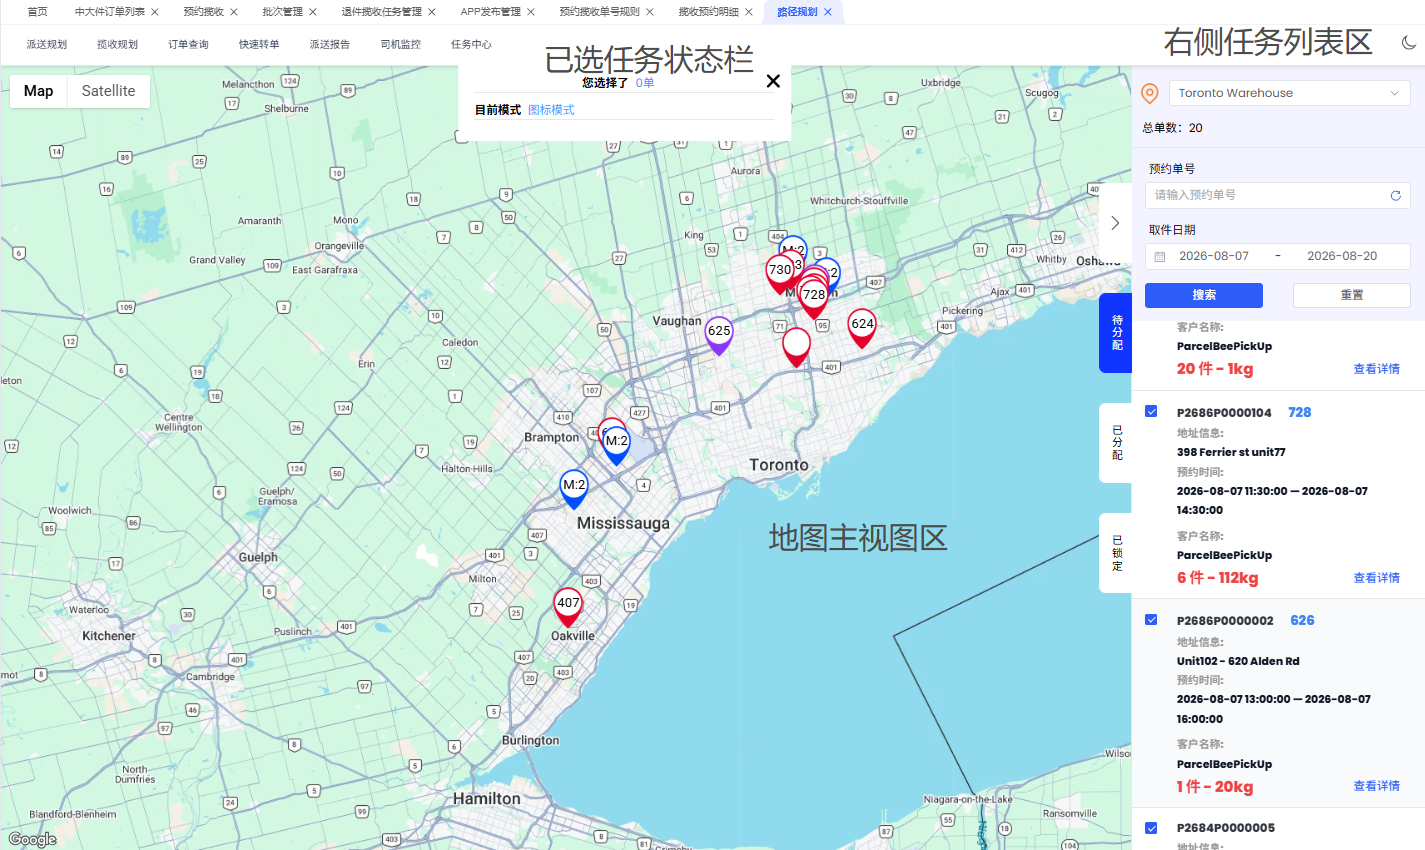
Task: Click the orange warehouse location pin icon
Action: coord(1150,93)
